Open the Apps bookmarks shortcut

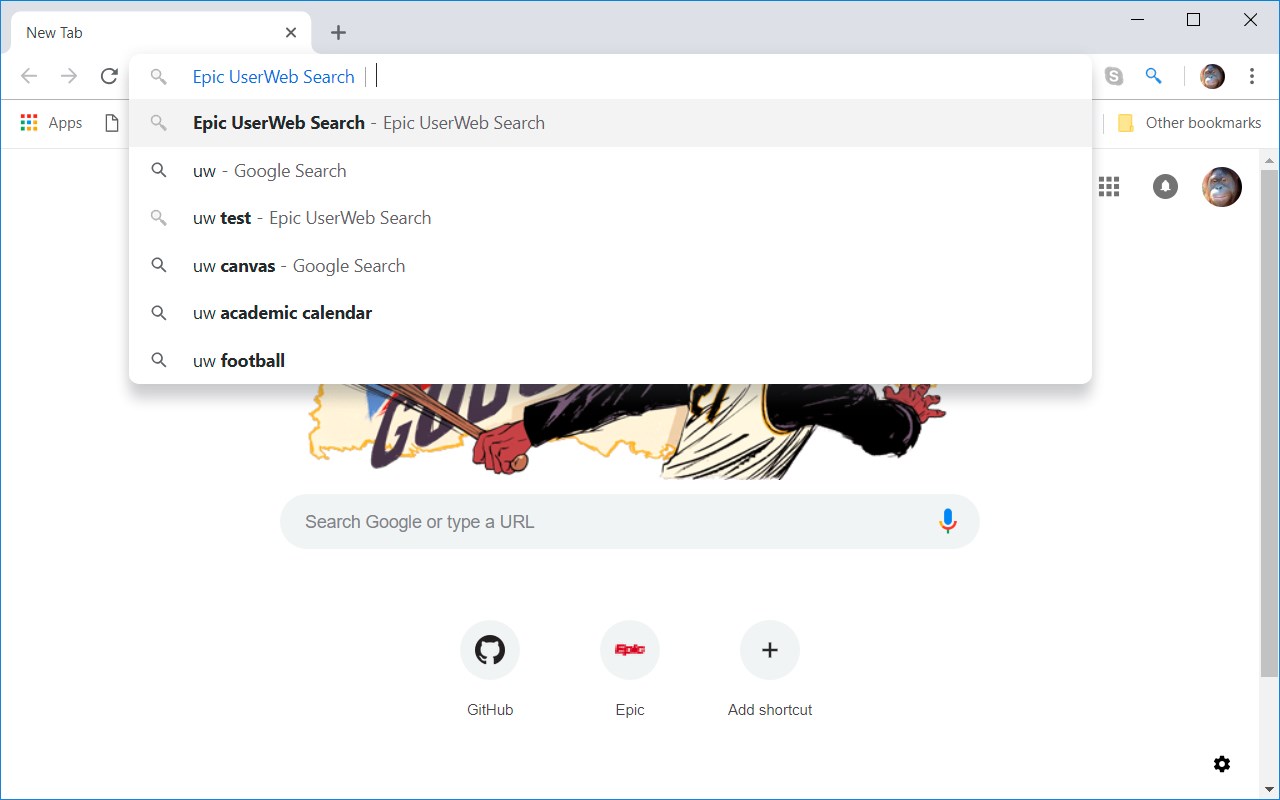(x=51, y=123)
